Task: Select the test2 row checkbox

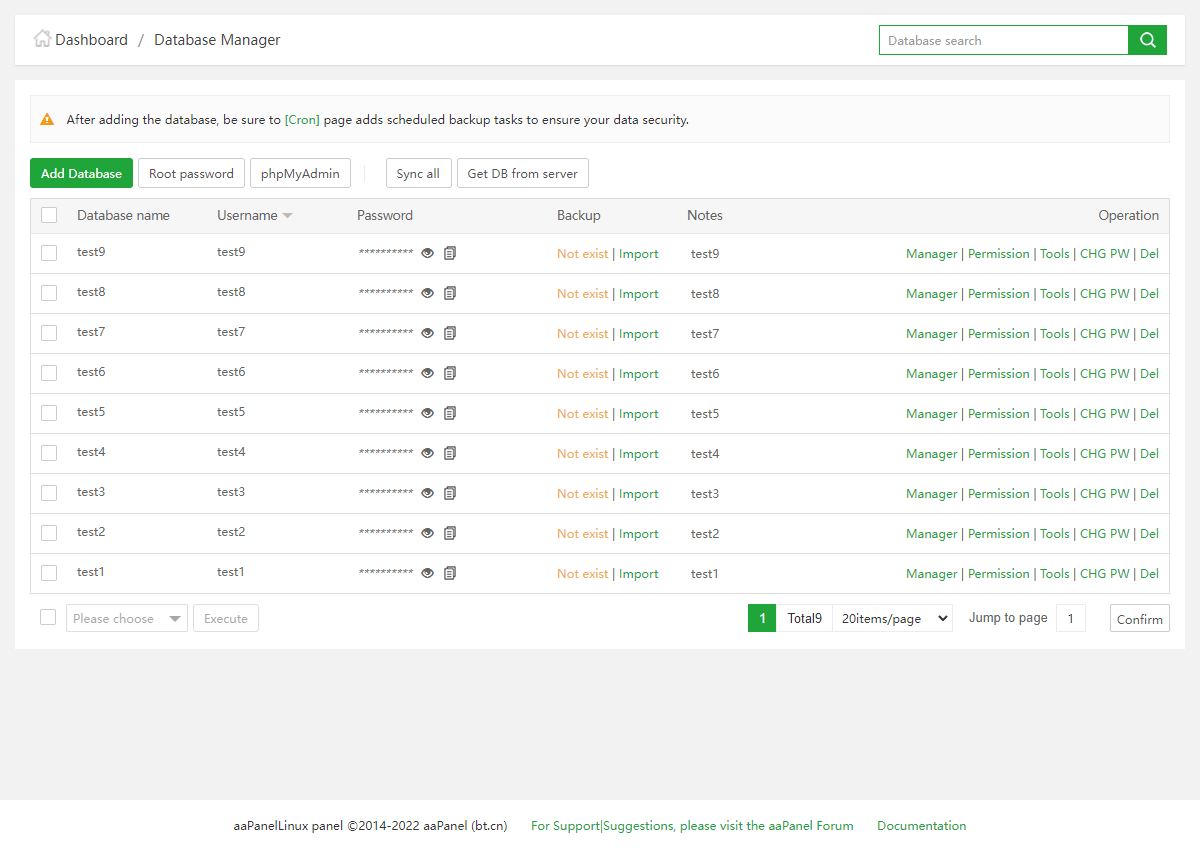Action: [x=49, y=533]
